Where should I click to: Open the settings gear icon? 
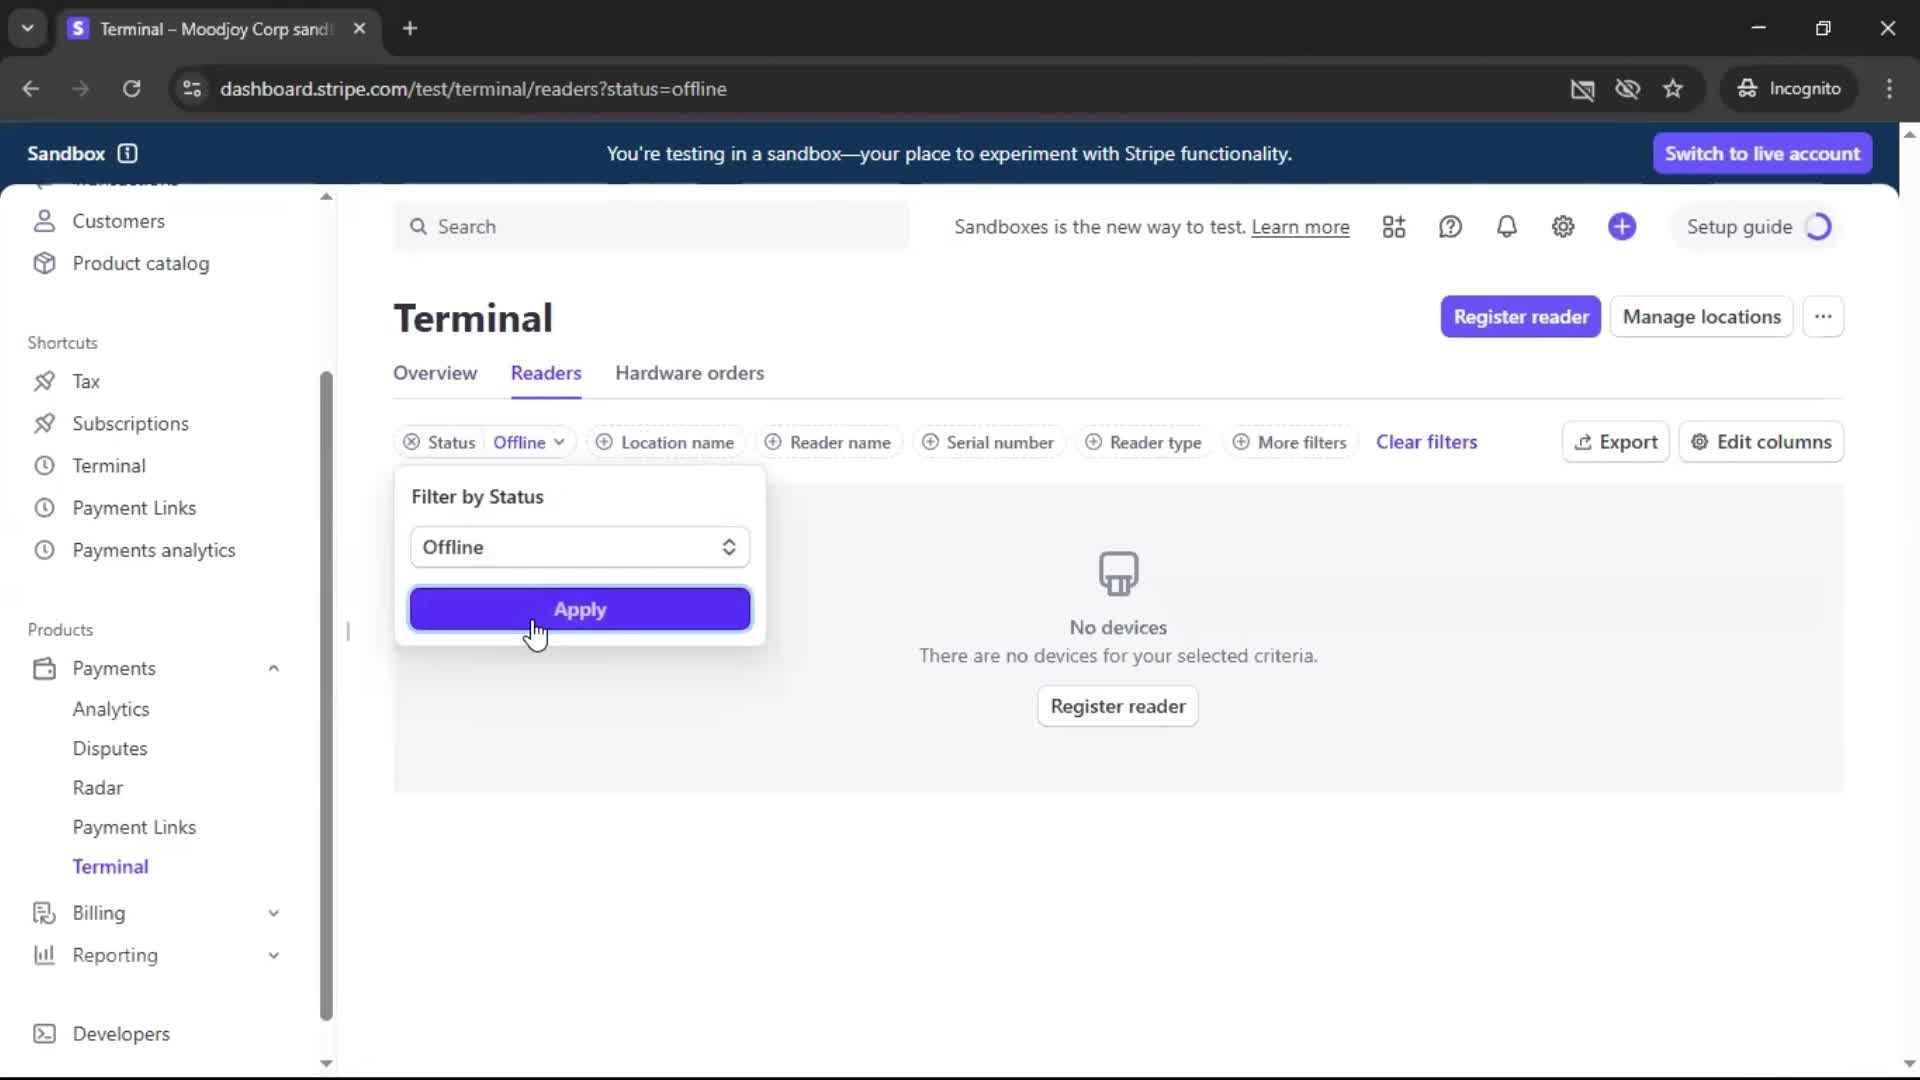pyautogui.click(x=1563, y=227)
